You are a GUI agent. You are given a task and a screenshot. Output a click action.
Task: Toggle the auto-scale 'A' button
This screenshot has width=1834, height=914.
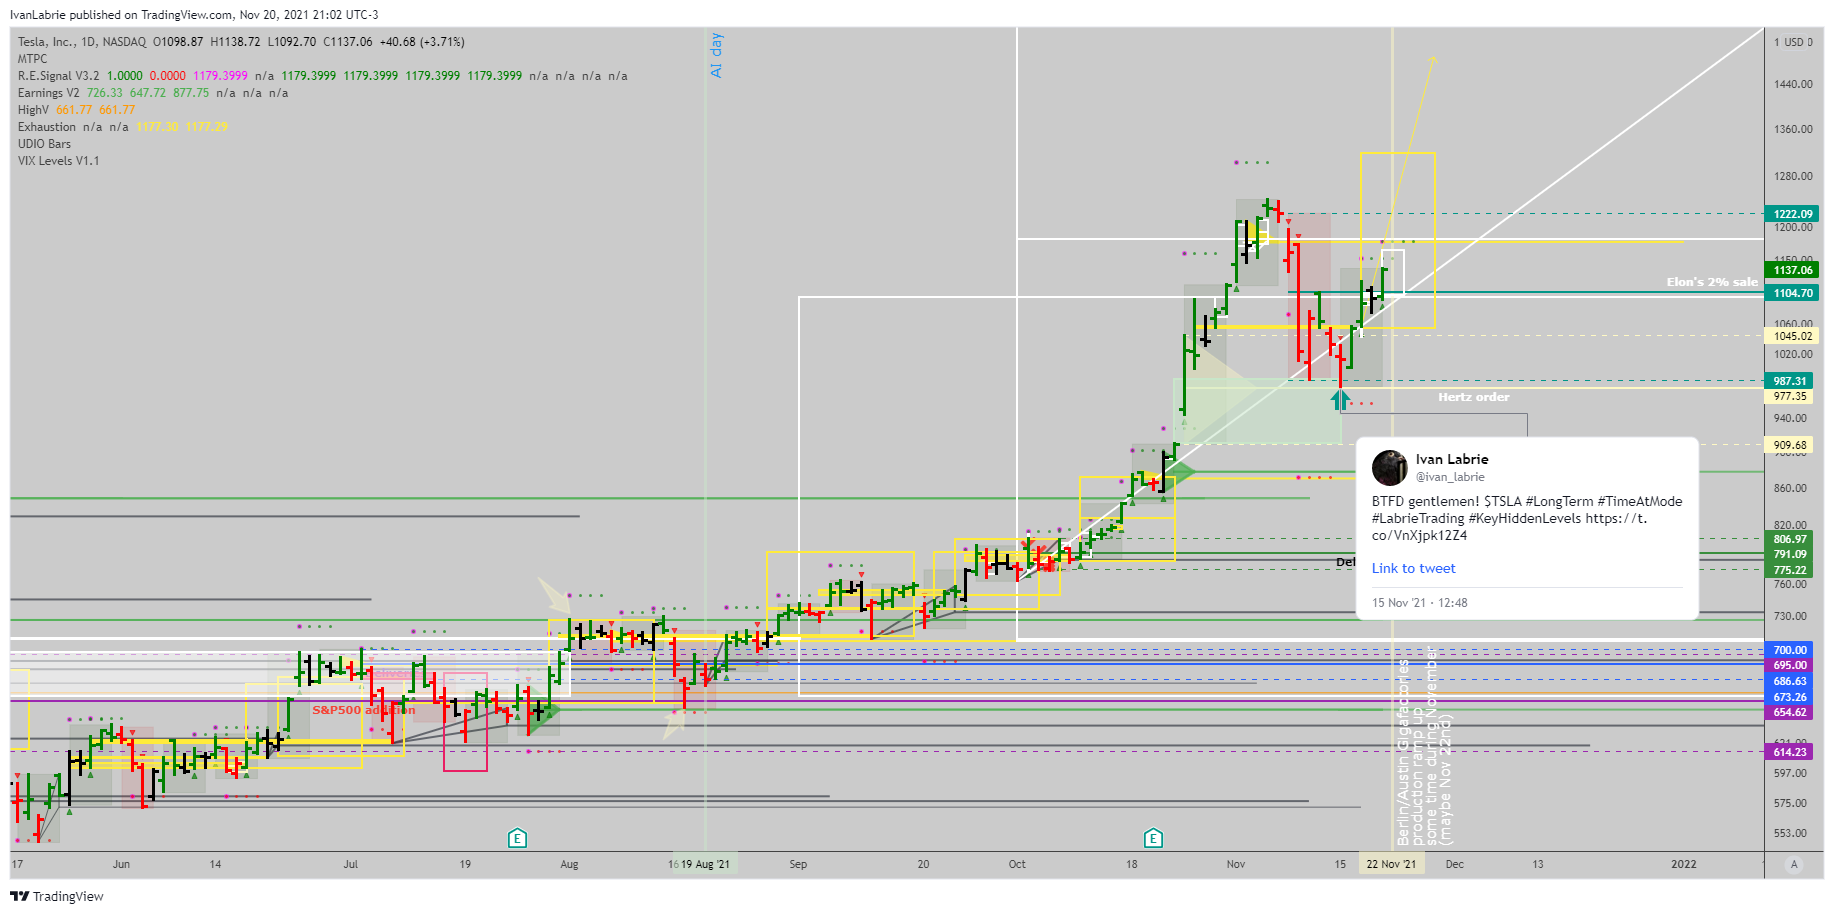click(1794, 864)
